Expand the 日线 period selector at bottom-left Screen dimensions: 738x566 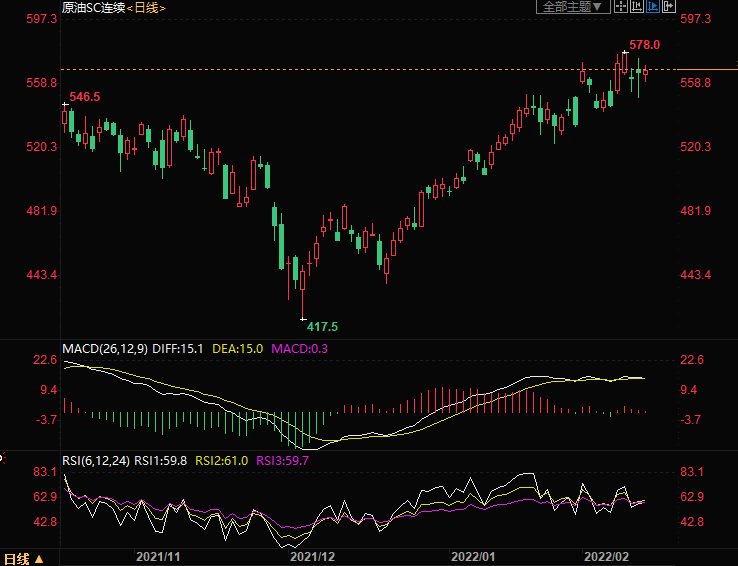(x=24, y=558)
